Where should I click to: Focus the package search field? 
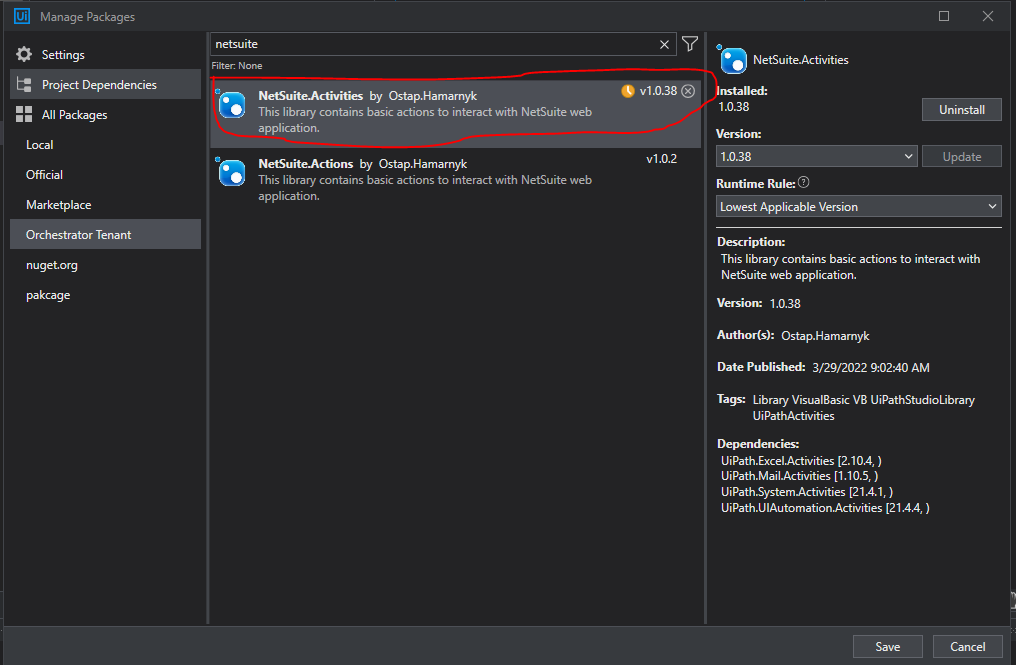[434, 44]
